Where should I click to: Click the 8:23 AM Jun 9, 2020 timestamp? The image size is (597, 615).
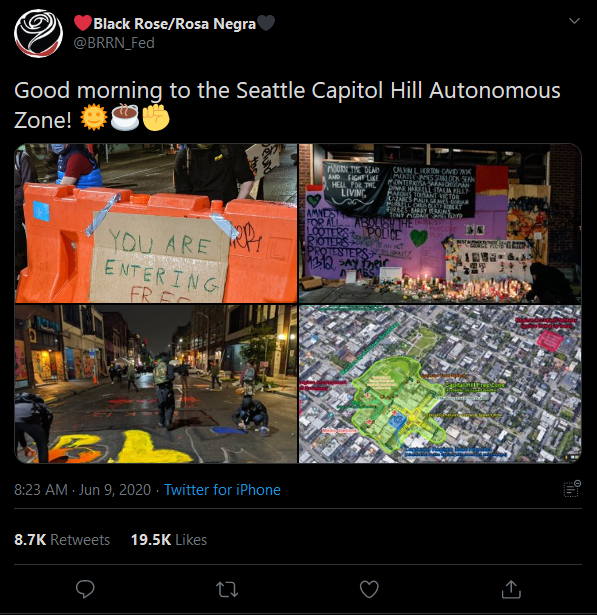coord(82,490)
